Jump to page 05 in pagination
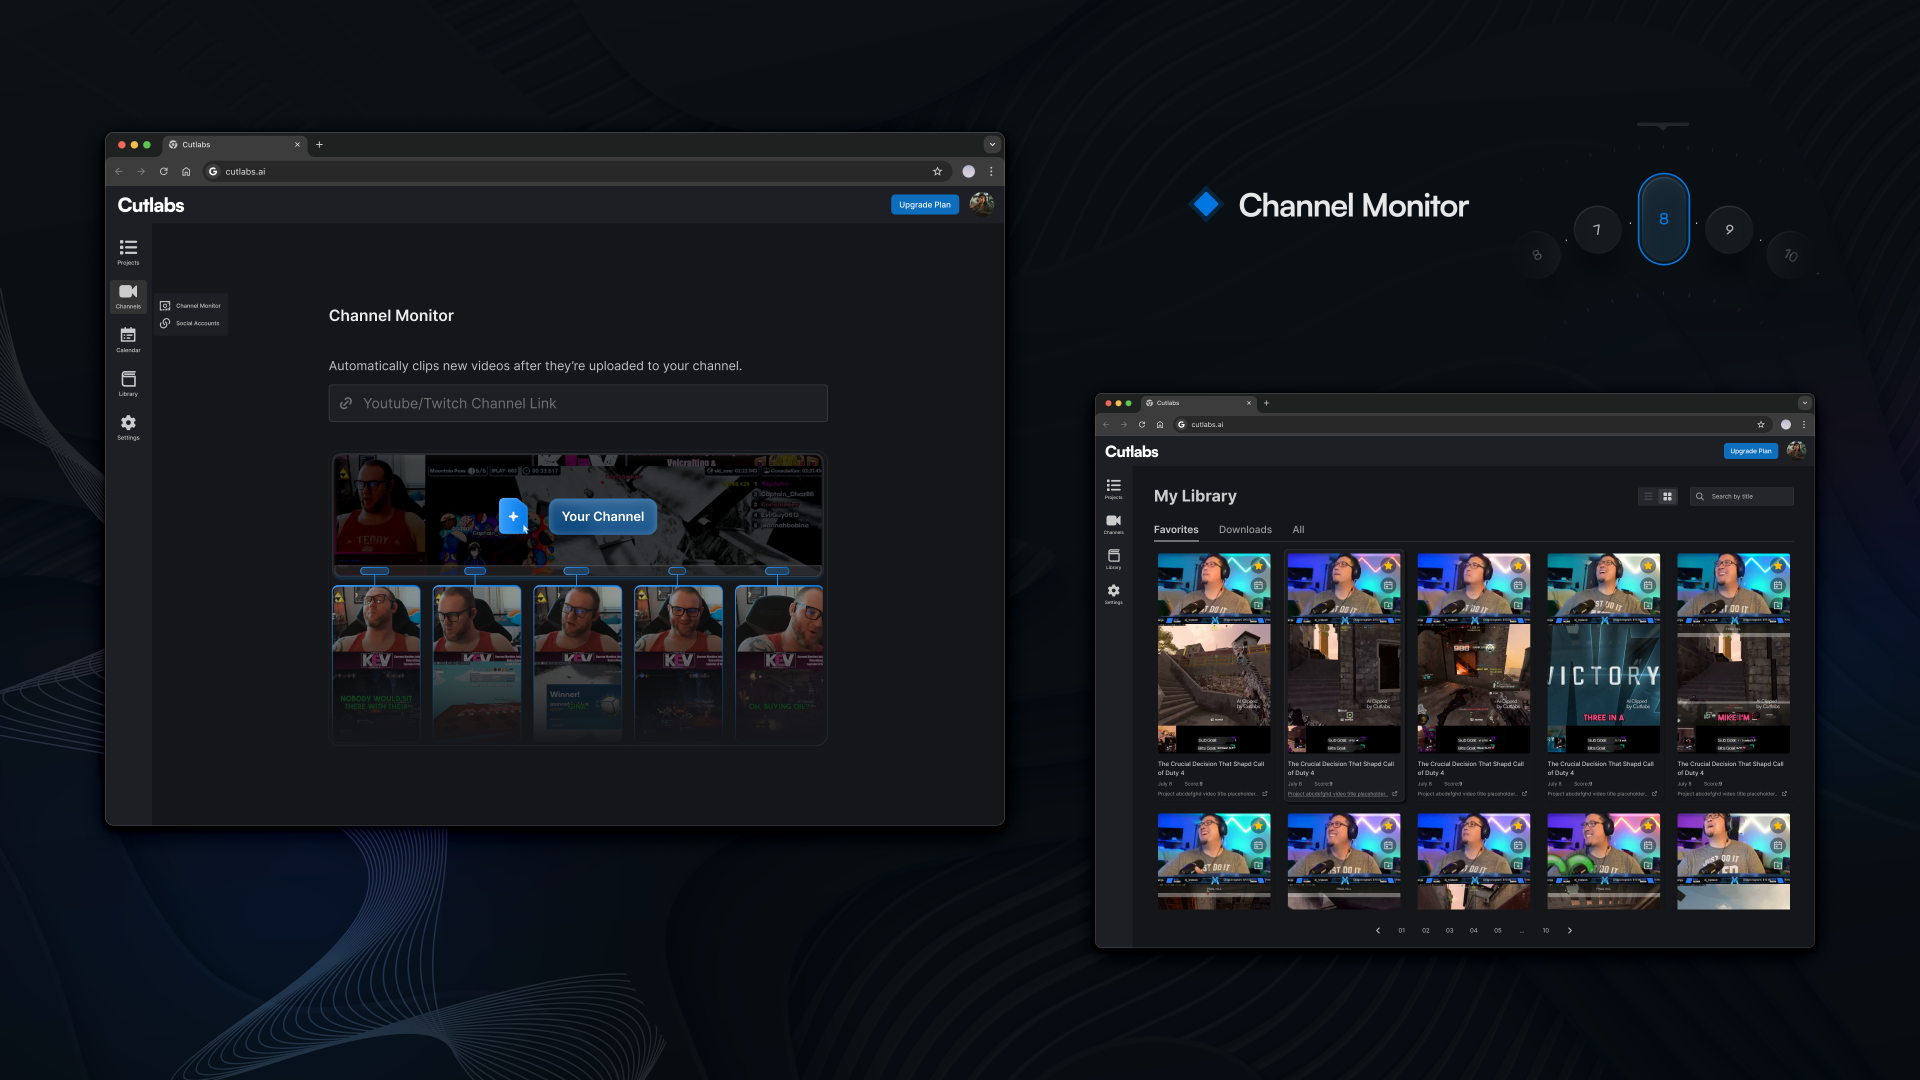Viewport: 1920px width, 1080px height. (1498, 931)
